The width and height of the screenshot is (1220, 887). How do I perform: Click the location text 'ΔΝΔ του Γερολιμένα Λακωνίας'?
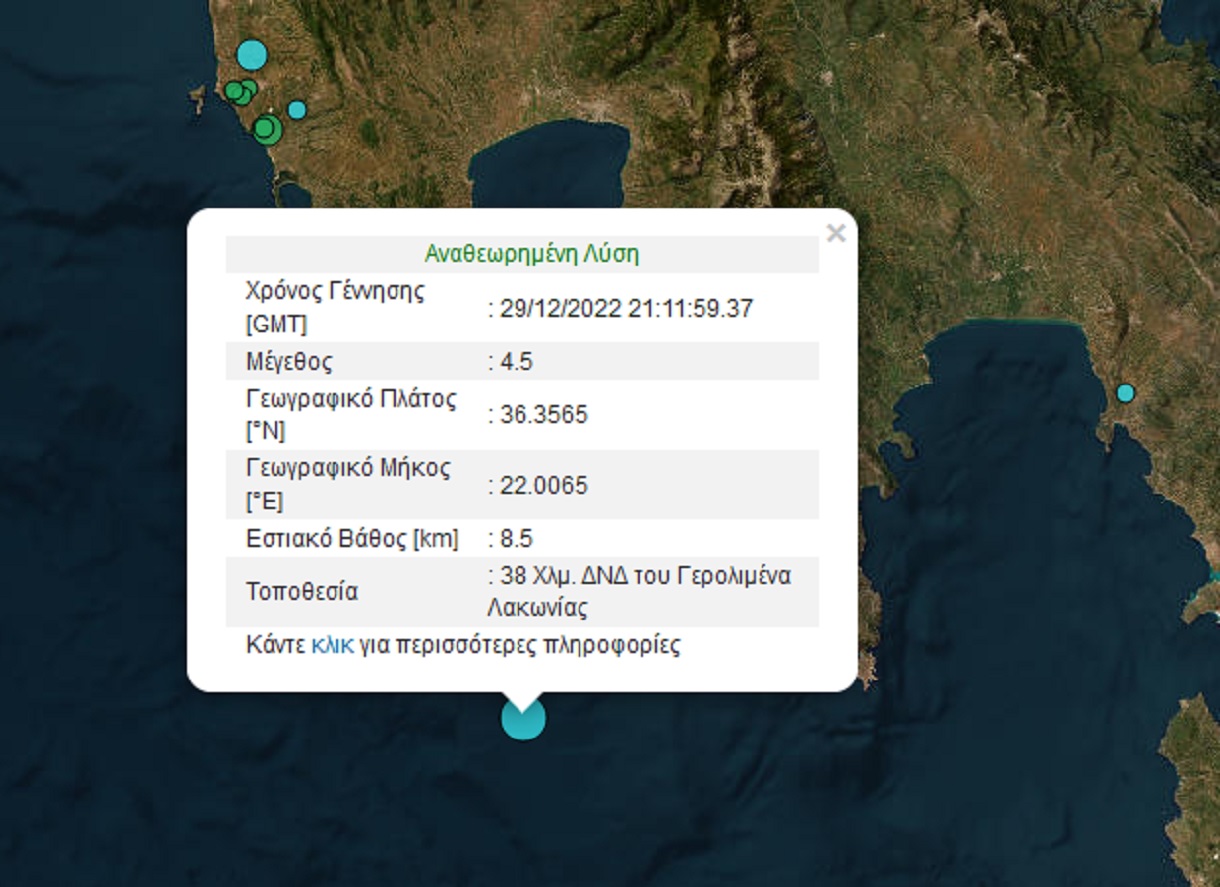(x=639, y=592)
